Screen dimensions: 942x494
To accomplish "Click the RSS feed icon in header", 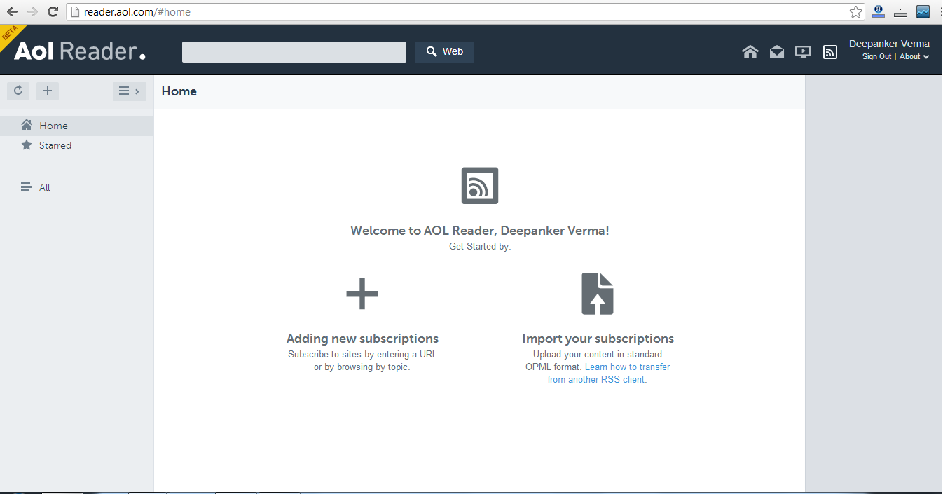I will pos(830,52).
